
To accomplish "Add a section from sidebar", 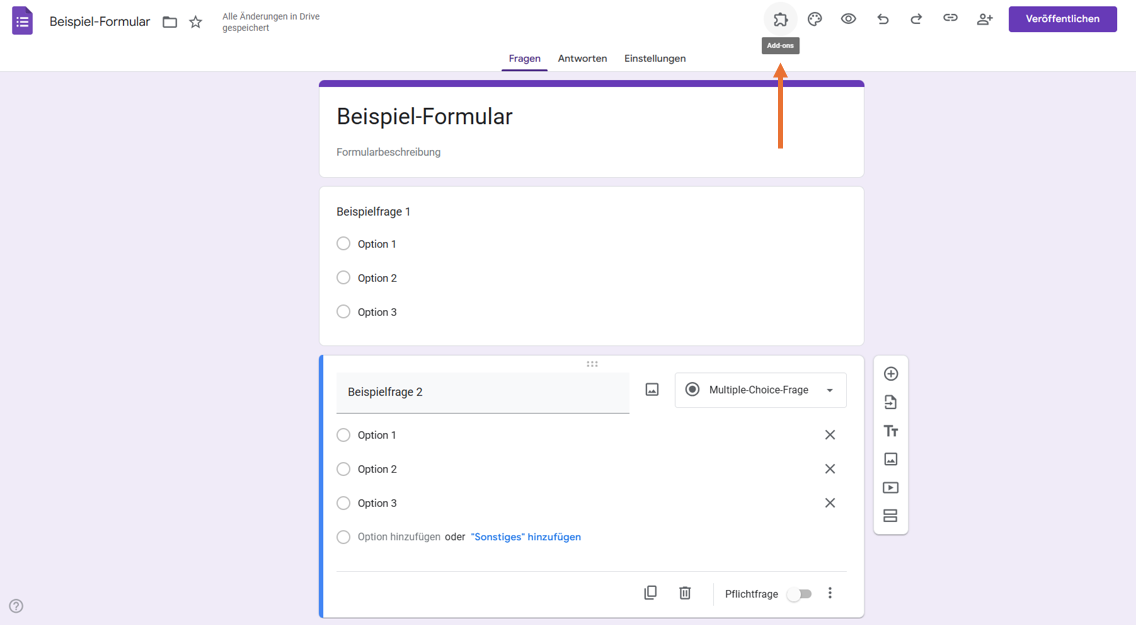I will 891,516.
